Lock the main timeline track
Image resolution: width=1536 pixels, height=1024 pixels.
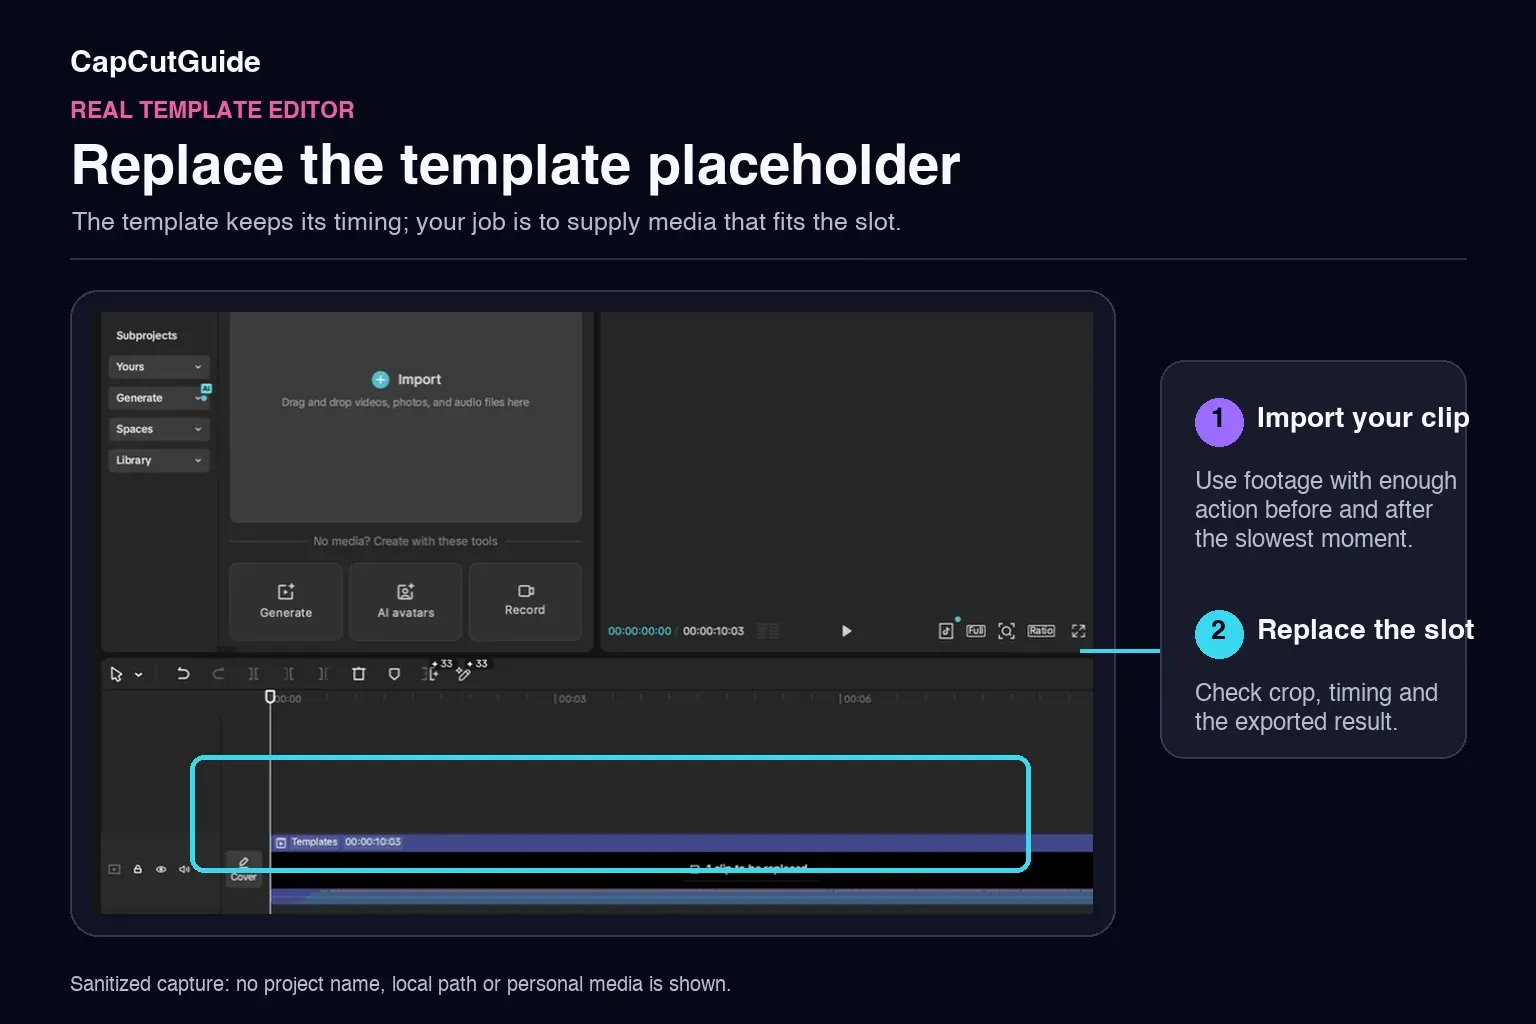click(138, 869)
